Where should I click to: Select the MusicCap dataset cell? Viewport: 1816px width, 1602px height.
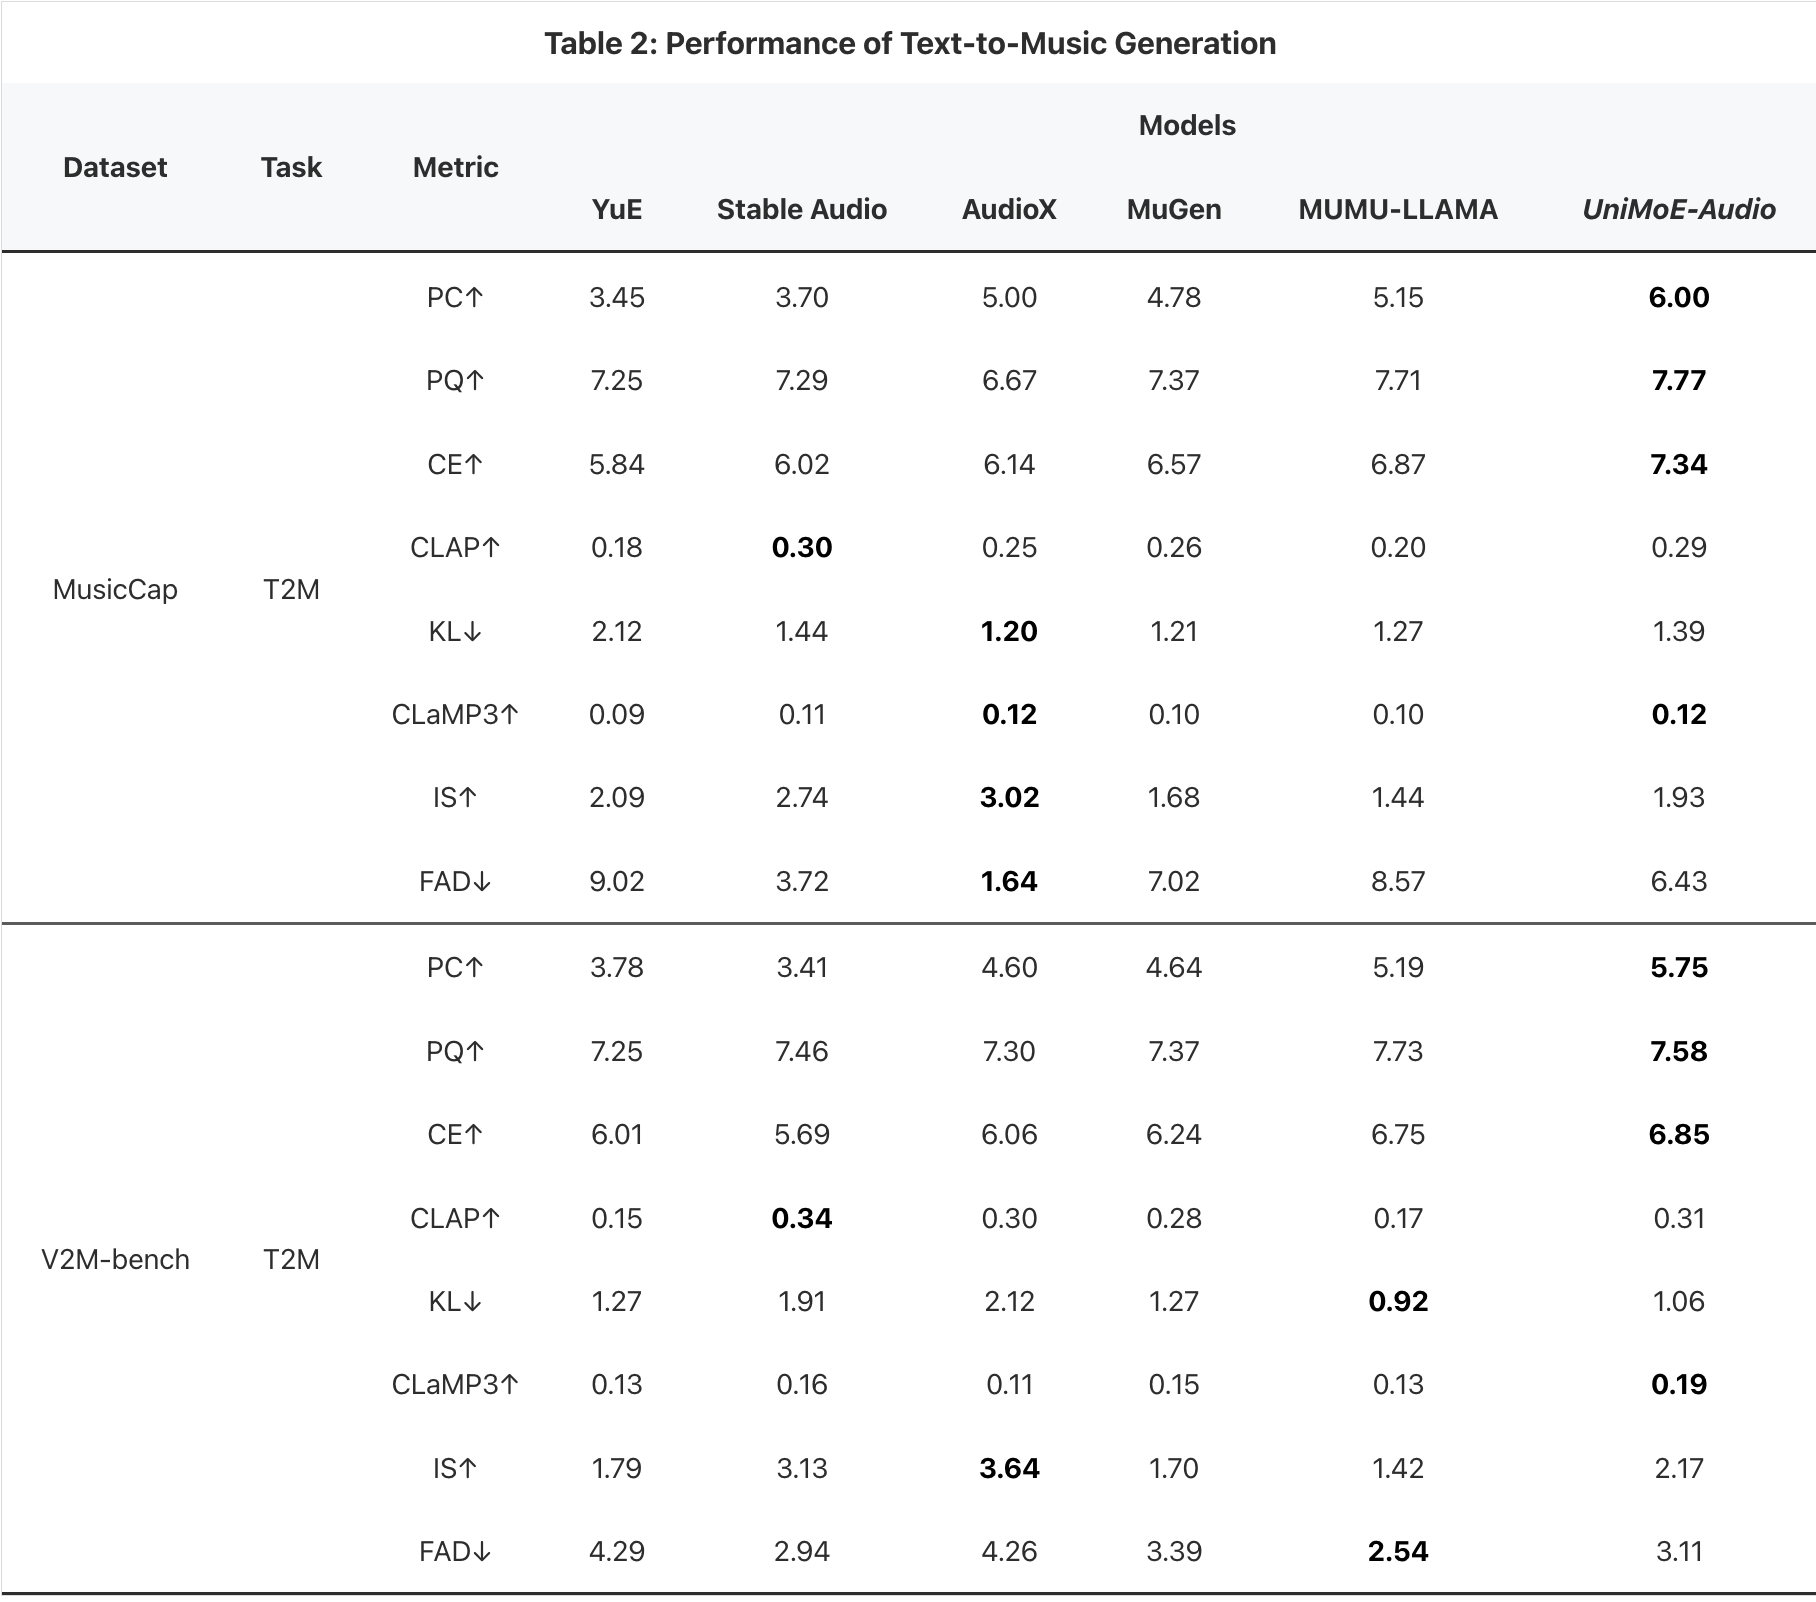pyautogui.click(x=115, y=589)
